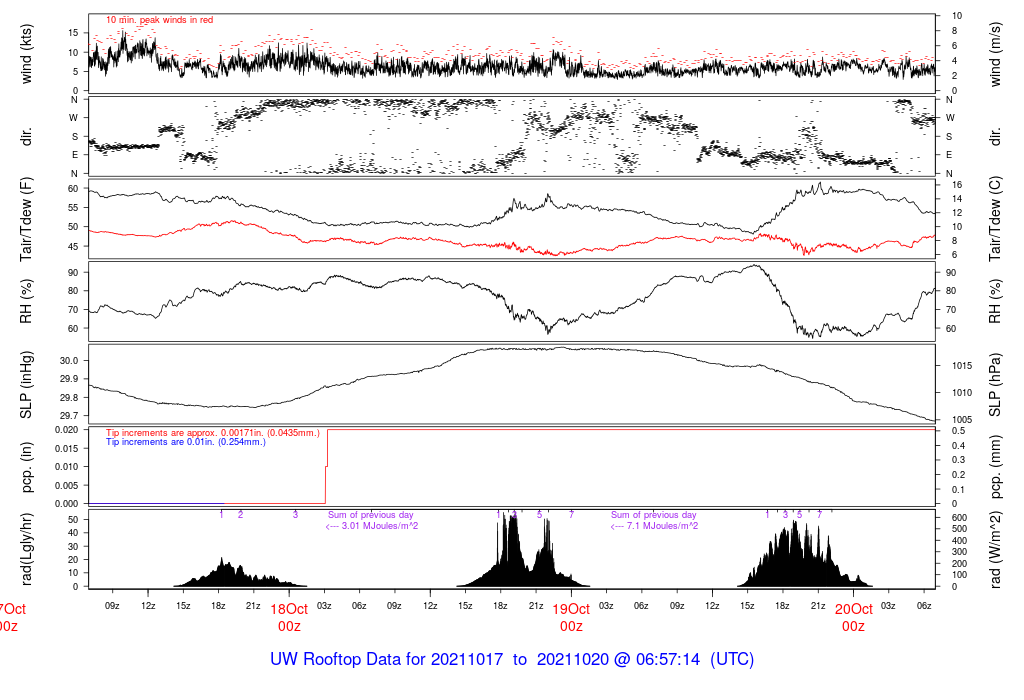Select the 'pcp. (mm)' axis label
Viewport: 1024px width, 700px height.
point(995,467)
